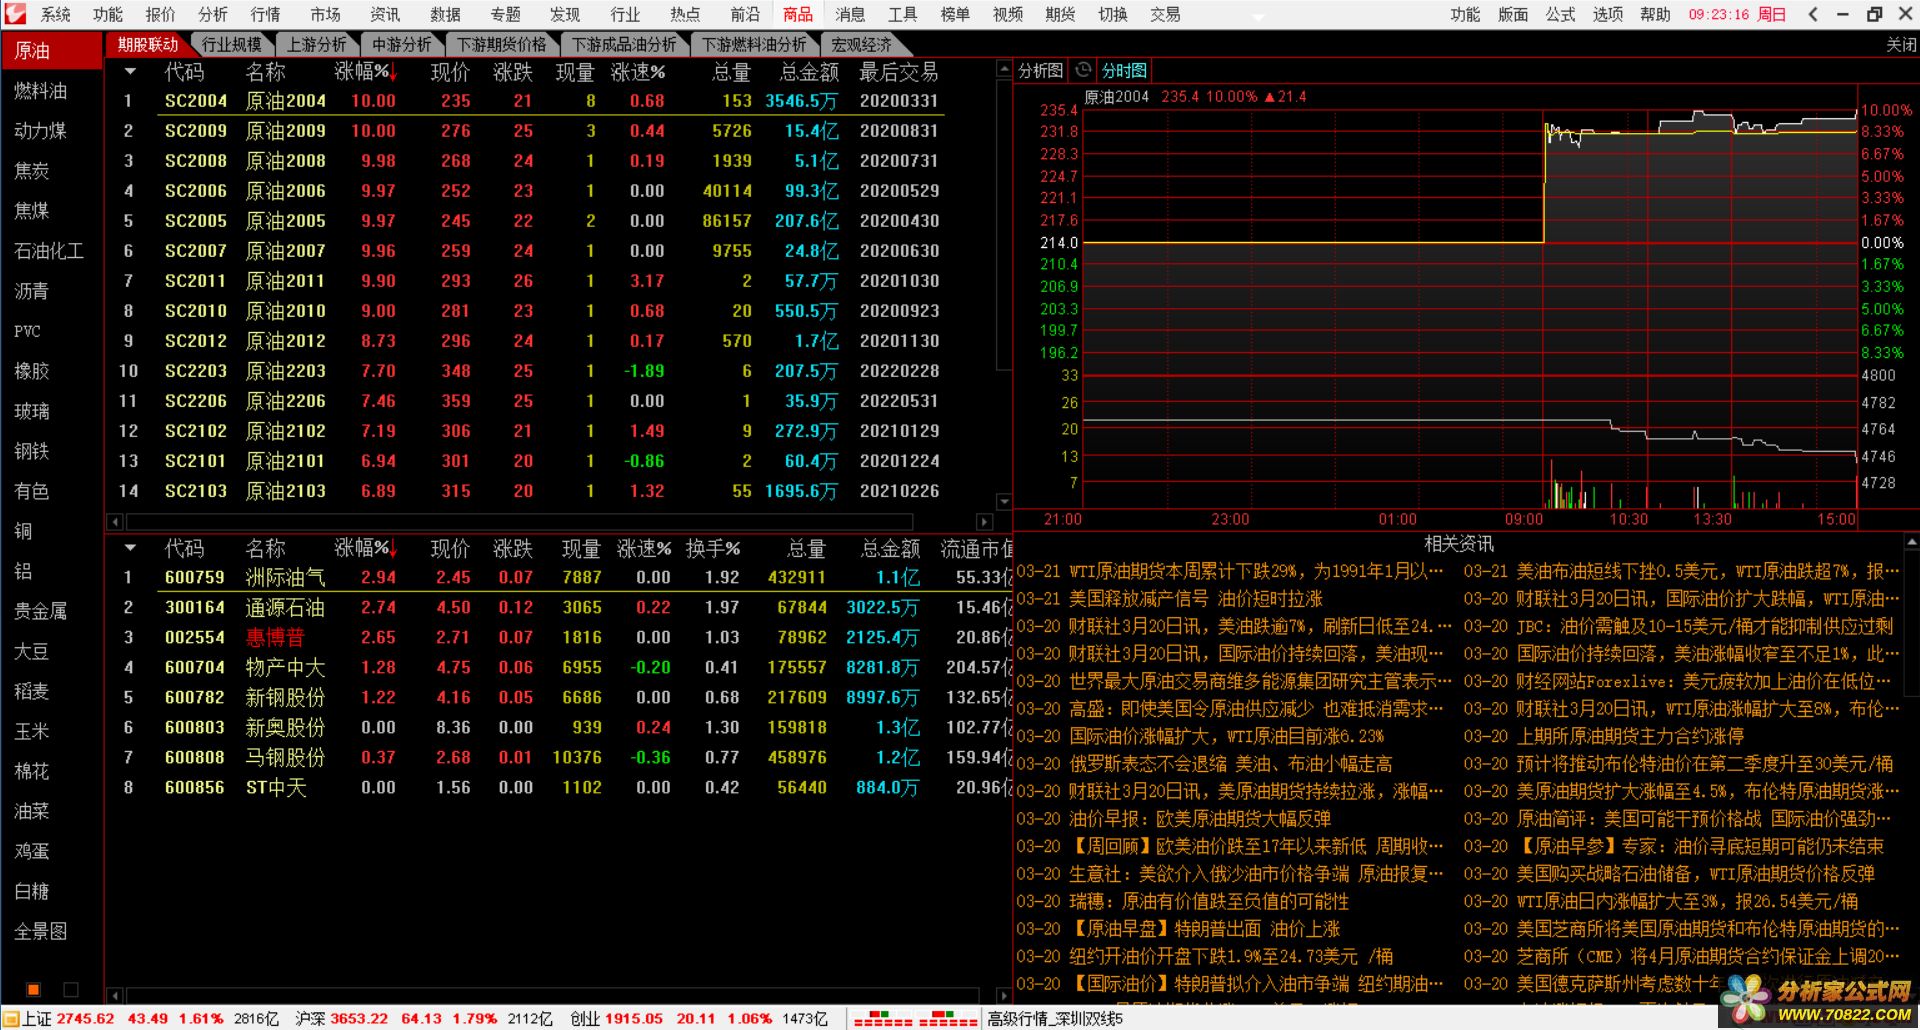The image size is (1920, 1030).
Task: Click the yellow icon before 上证 in status bar
Action: [x=11, y=1019]
